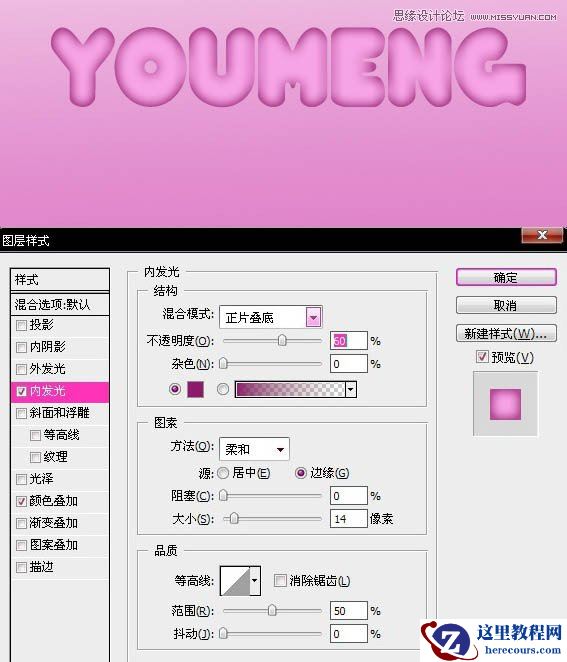Screen dimensions: 567x662
Task: Click the 大小 size slider handle
Action: point(234,518)
